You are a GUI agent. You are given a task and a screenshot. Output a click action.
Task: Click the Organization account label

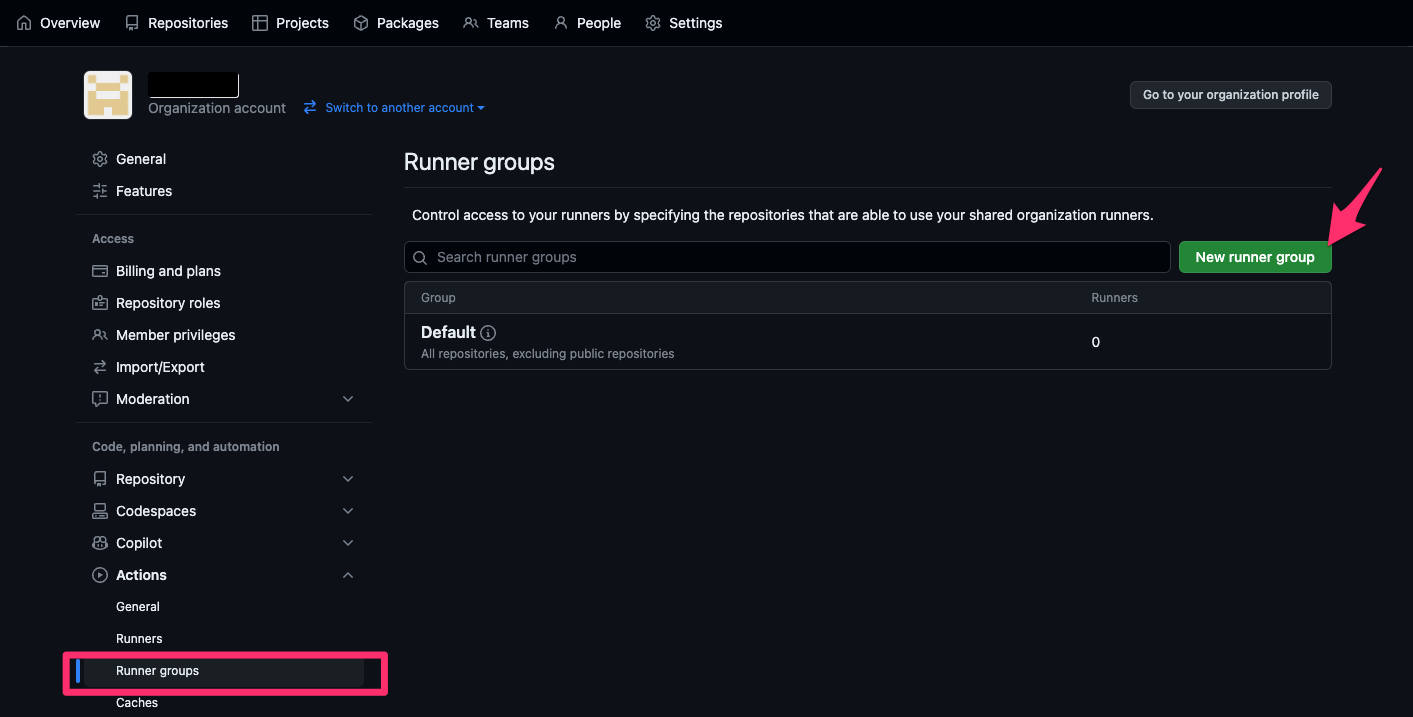217,108
